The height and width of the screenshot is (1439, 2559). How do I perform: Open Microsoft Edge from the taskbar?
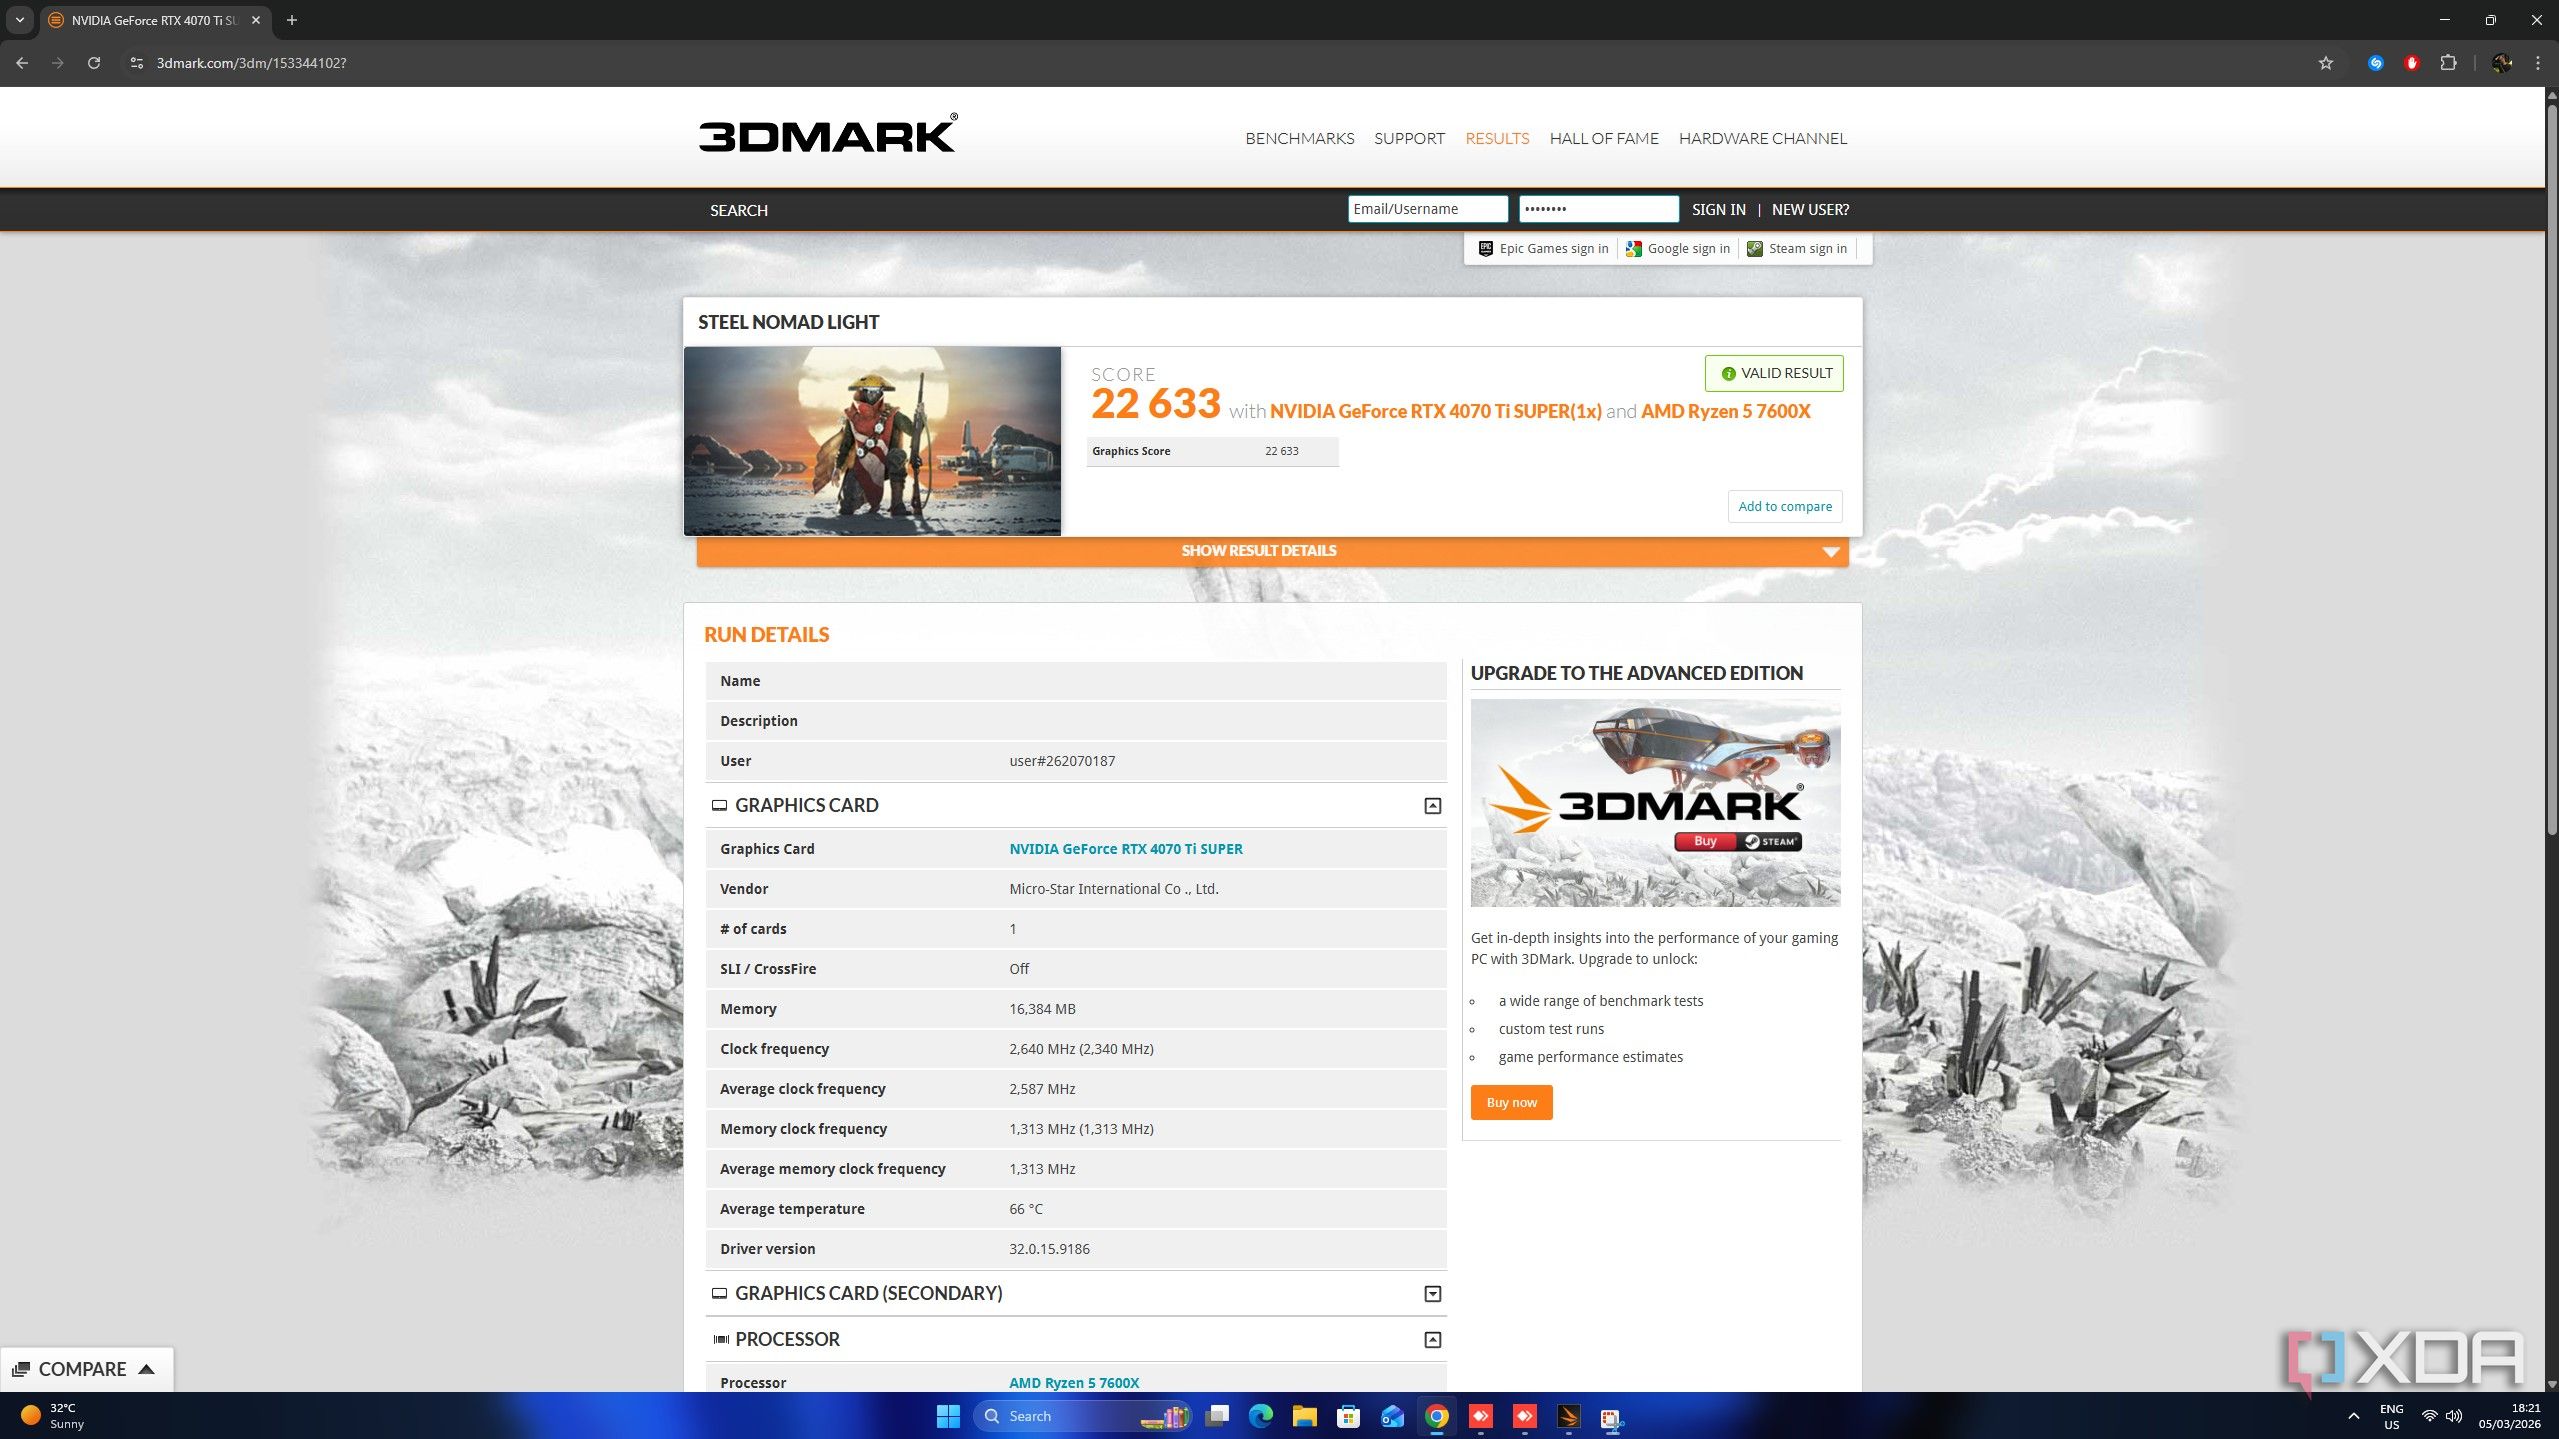[x=1260, y=1416]
